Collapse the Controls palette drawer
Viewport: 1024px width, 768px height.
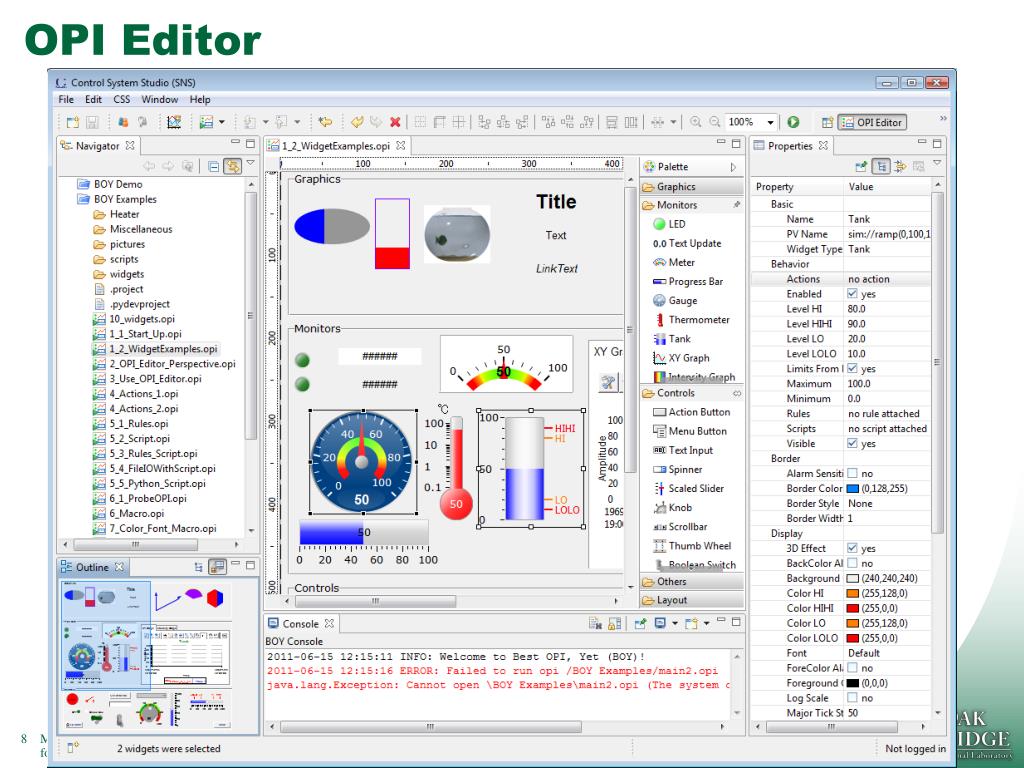click(x=692, y=393)
